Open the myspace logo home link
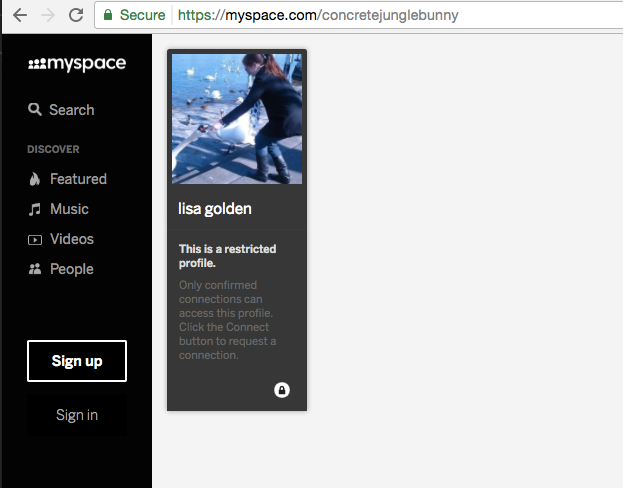This screenshot has width=623, height=488. coord(77,64)
